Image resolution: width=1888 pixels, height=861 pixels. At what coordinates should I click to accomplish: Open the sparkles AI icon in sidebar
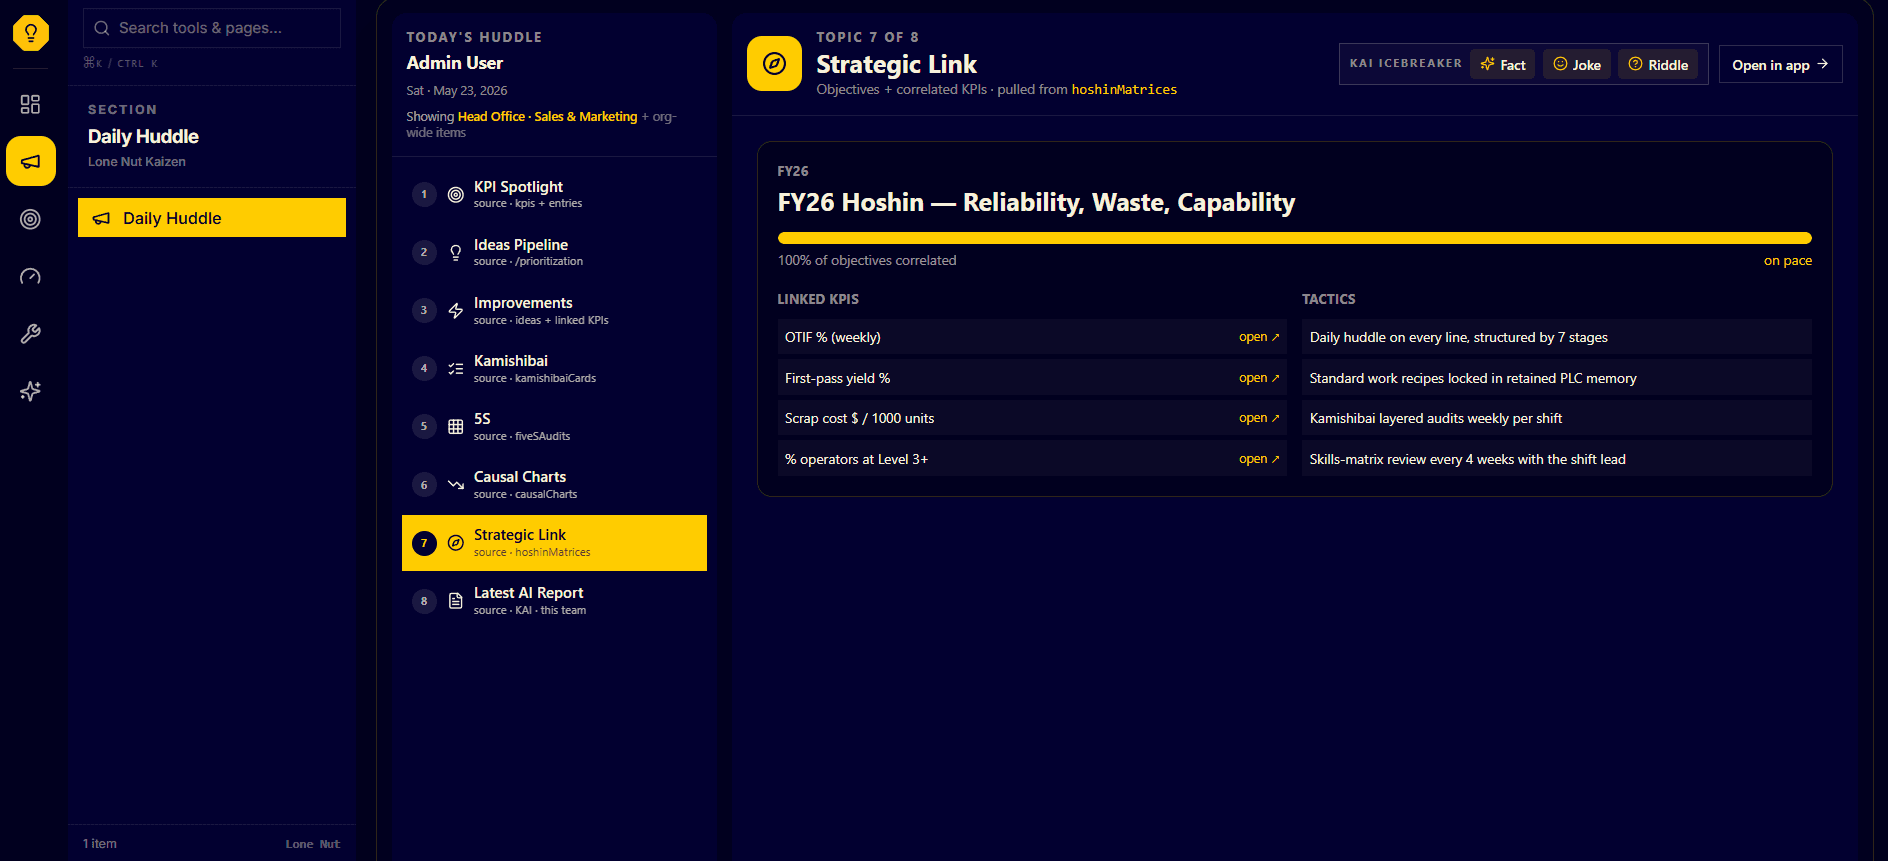click(x=31, y=391)
